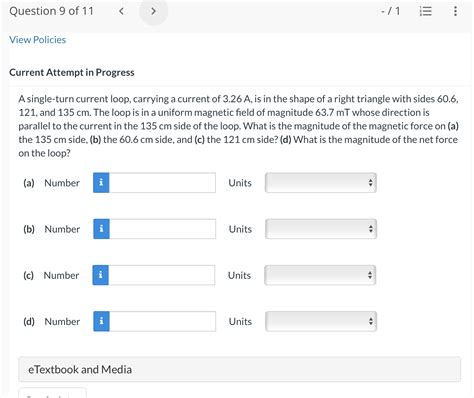Focus the Number field for part (d)
This screenshot has width=474, height=398.
pos(163,321)
